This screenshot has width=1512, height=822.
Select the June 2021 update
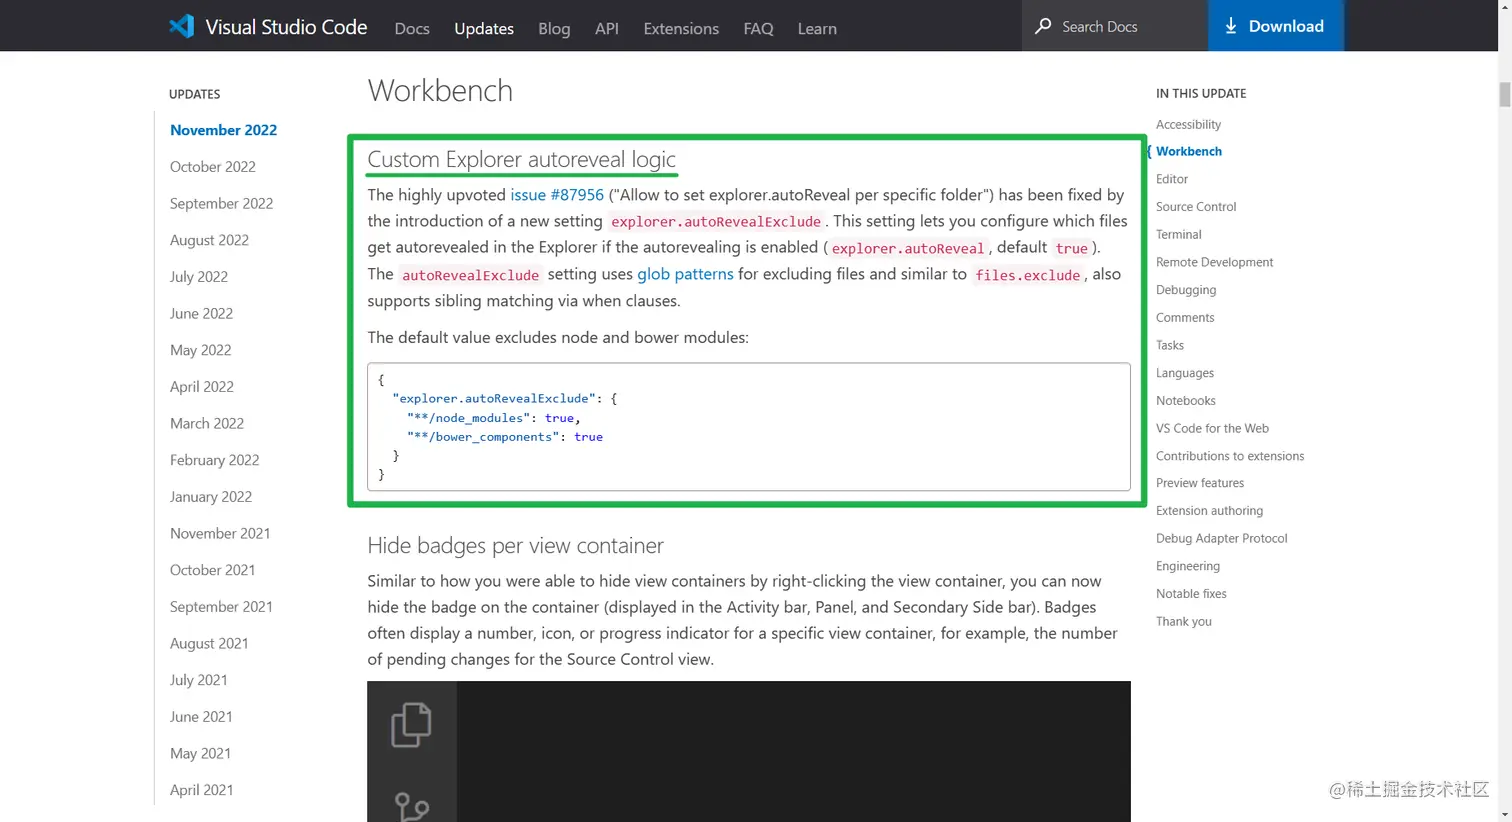pos(201,717)
